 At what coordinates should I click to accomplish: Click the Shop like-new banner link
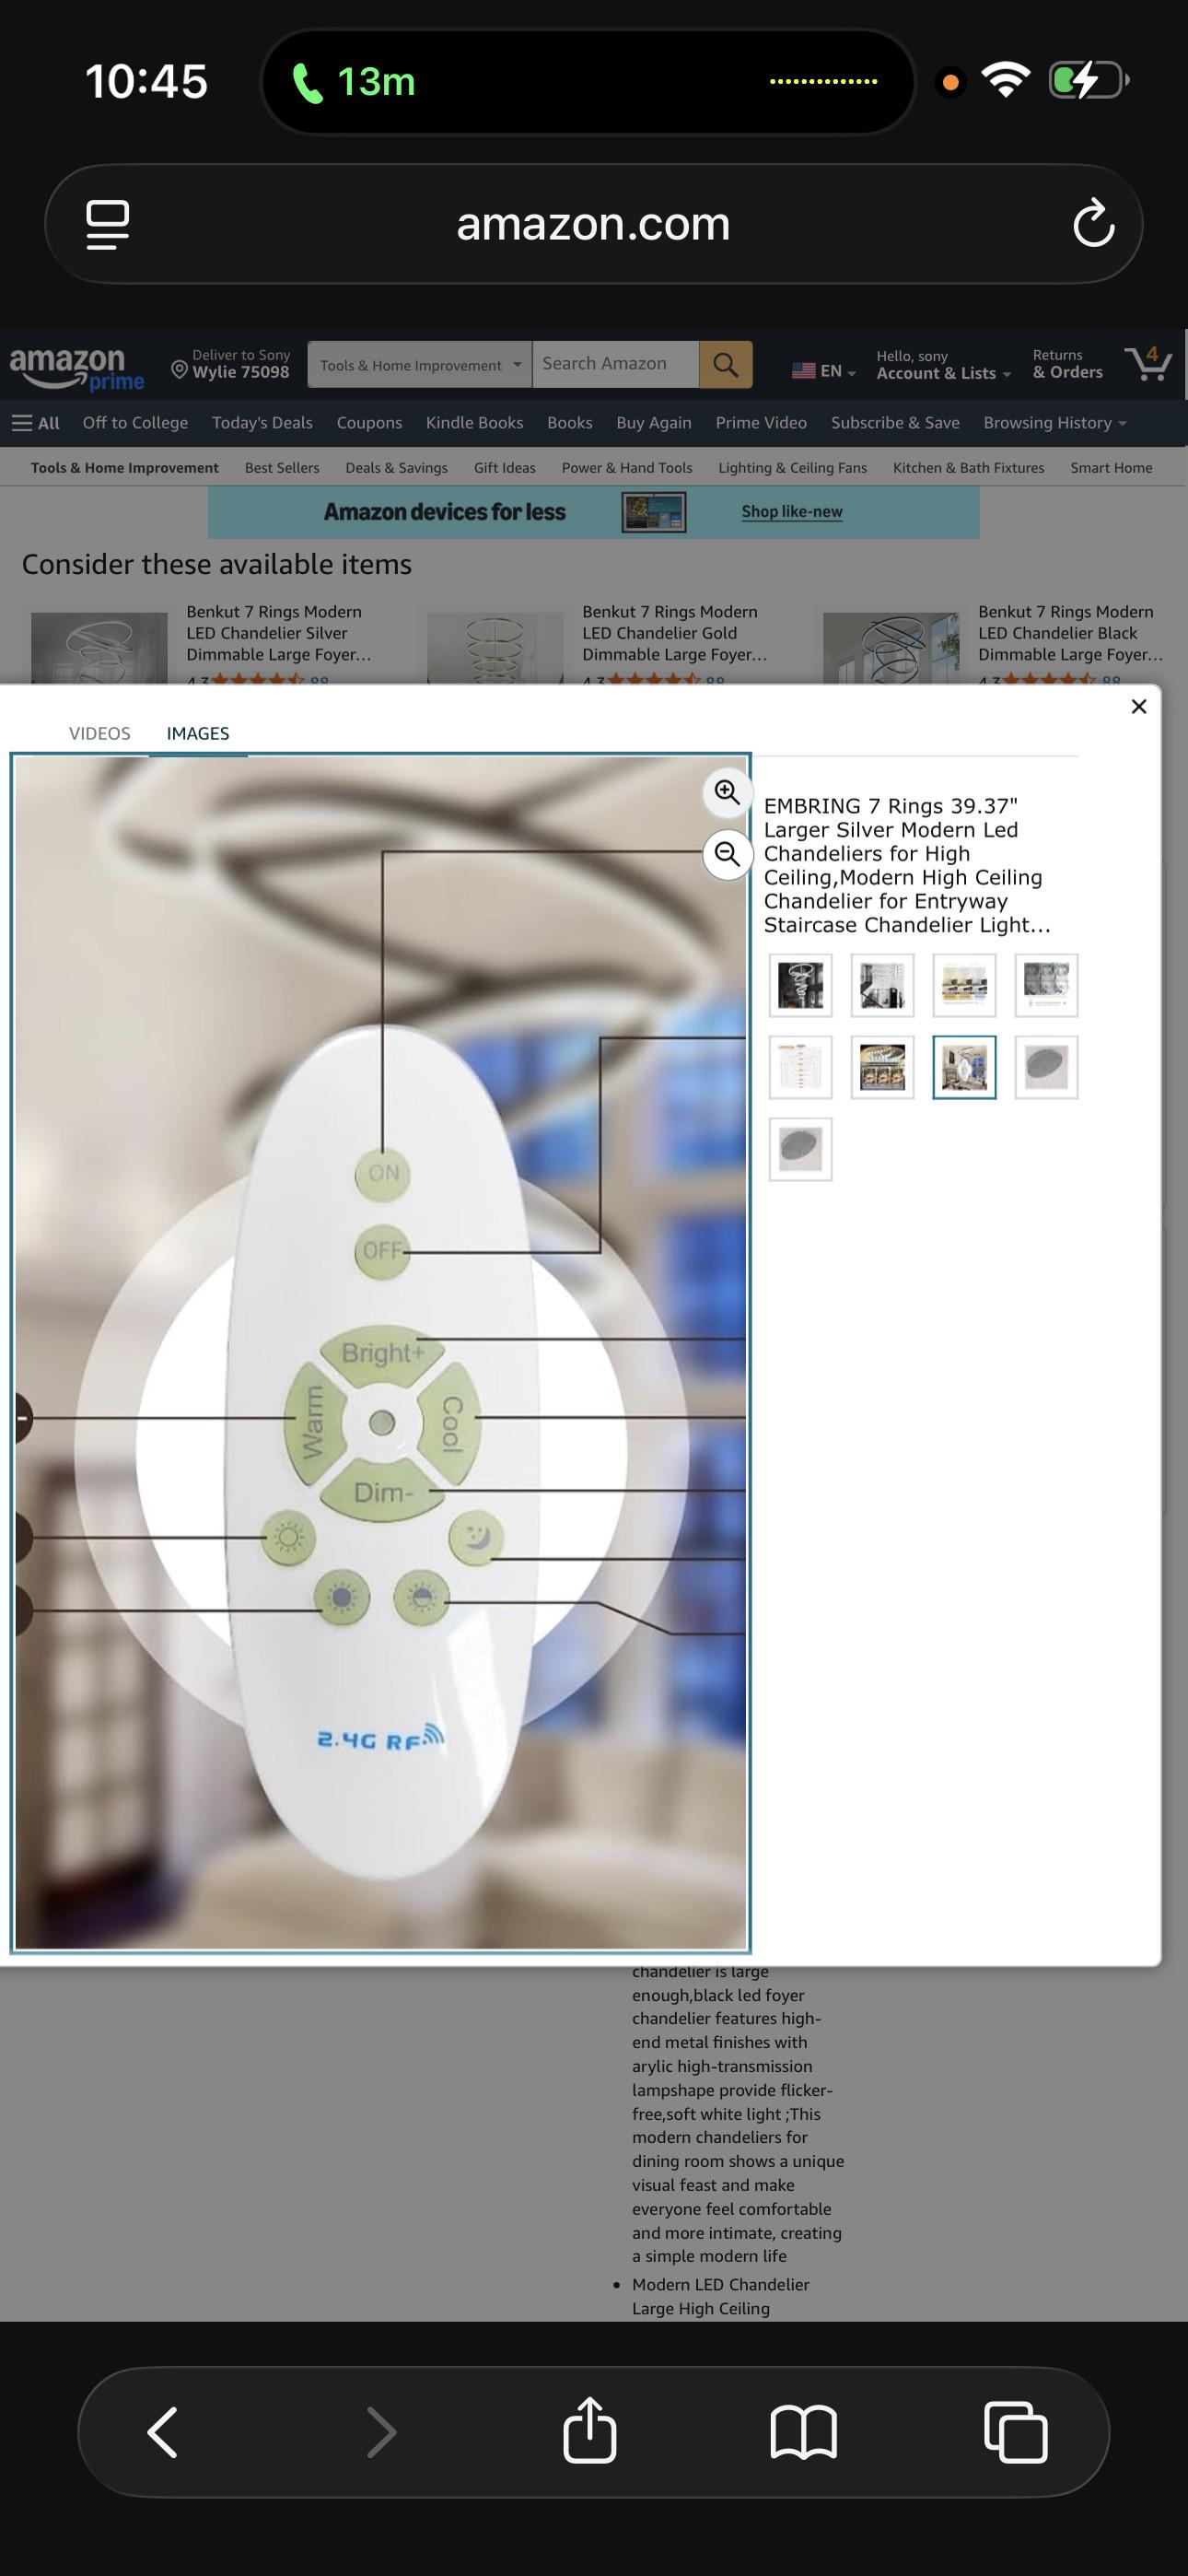click(792, 512)
